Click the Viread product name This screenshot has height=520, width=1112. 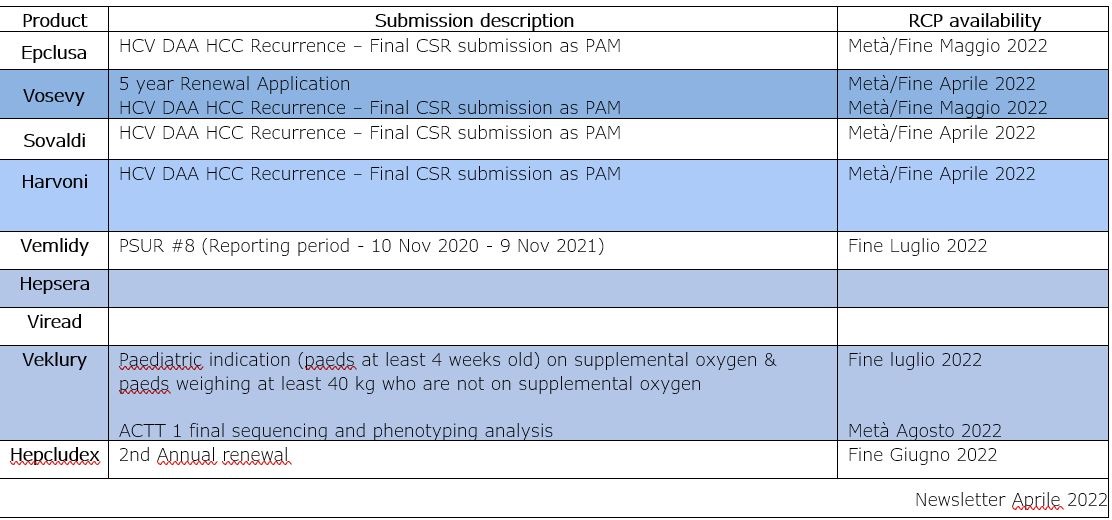[x=55, y=323]
